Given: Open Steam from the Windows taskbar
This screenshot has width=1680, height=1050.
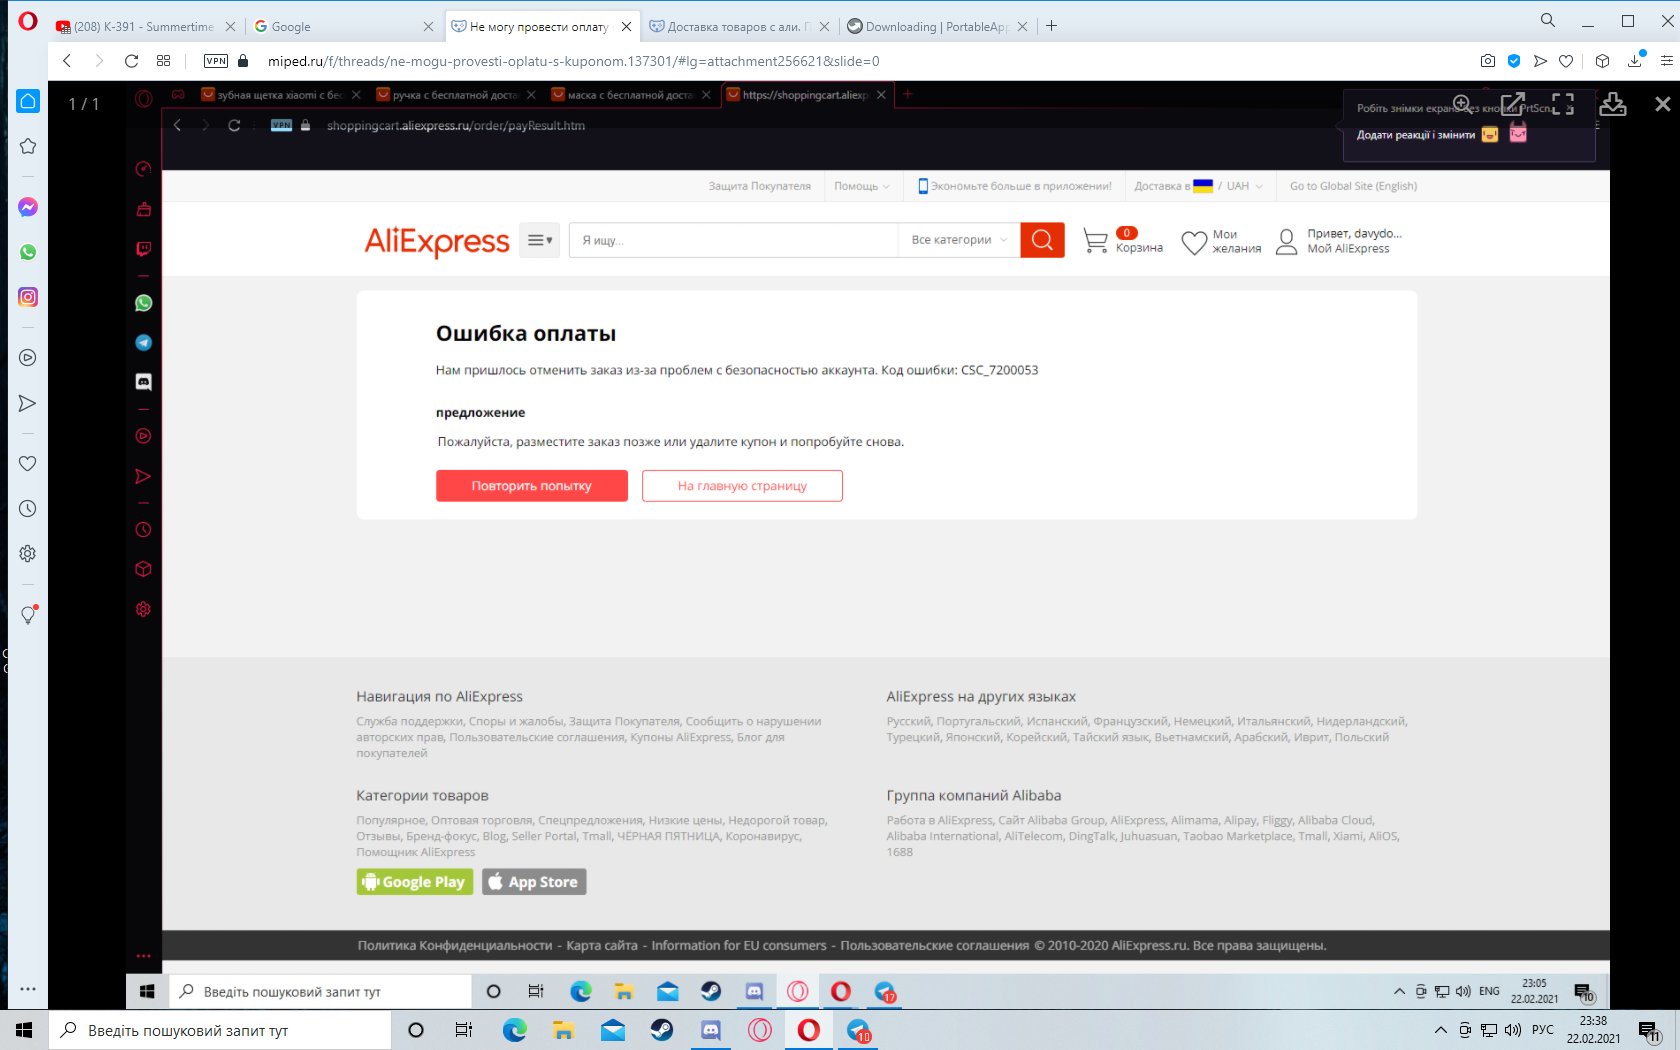Looking at the screenshot, I should (x=662, y=1030).
